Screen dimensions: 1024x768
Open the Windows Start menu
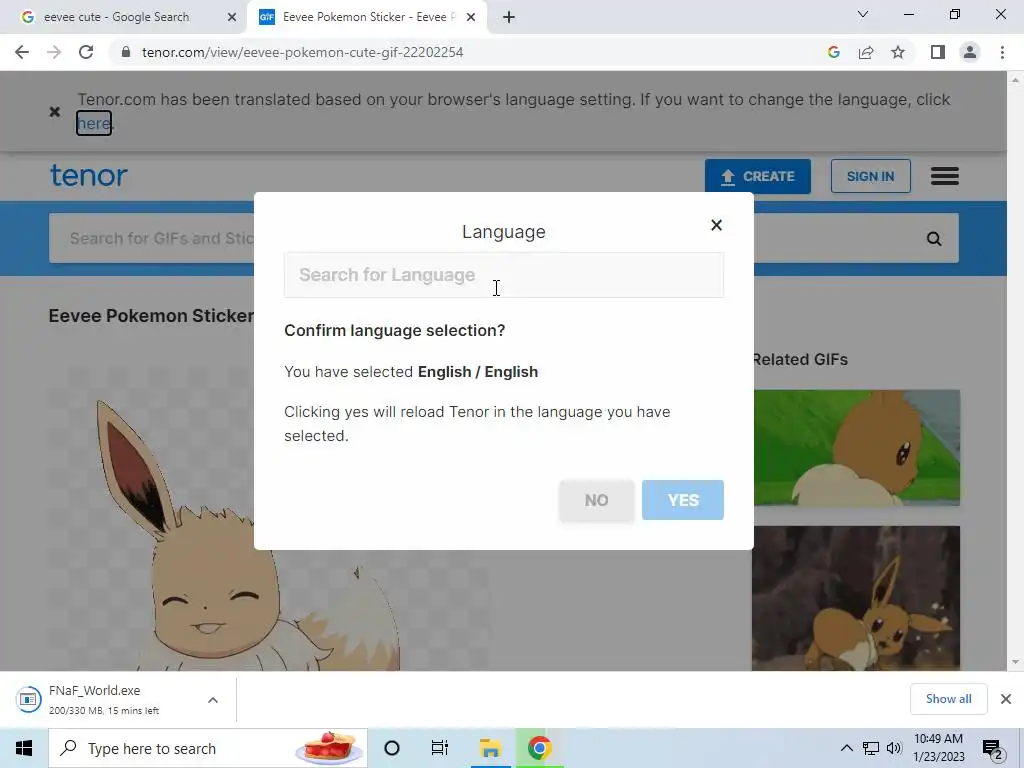pyautogui.click(x=24, y=748)
